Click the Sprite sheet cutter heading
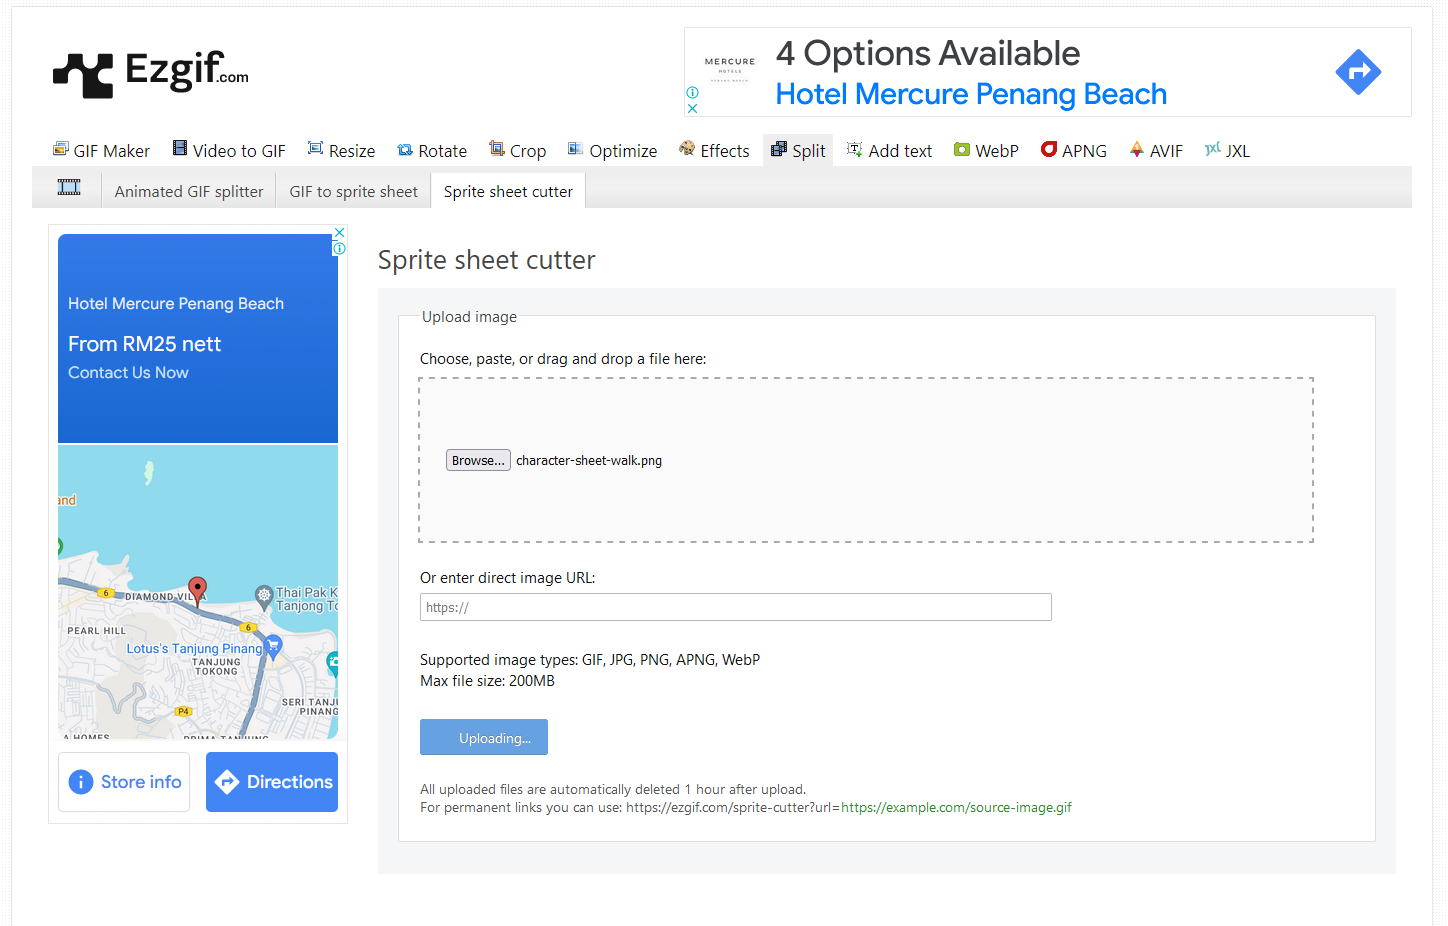 pyautogui.click(x=486, y=260)
